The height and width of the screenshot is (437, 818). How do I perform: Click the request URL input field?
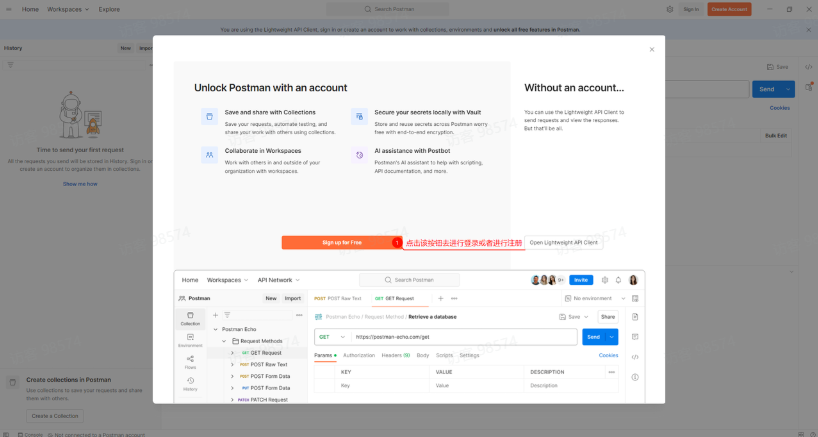click(x=707, y=89)
